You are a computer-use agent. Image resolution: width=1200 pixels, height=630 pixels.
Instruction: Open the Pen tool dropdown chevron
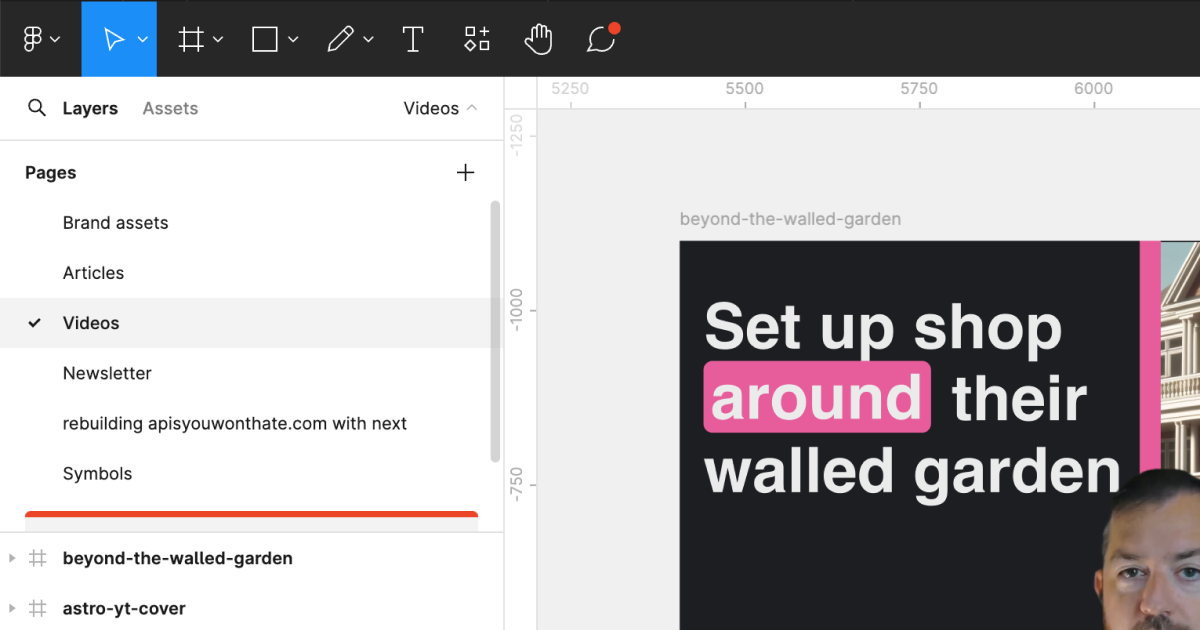pos(368,38)
